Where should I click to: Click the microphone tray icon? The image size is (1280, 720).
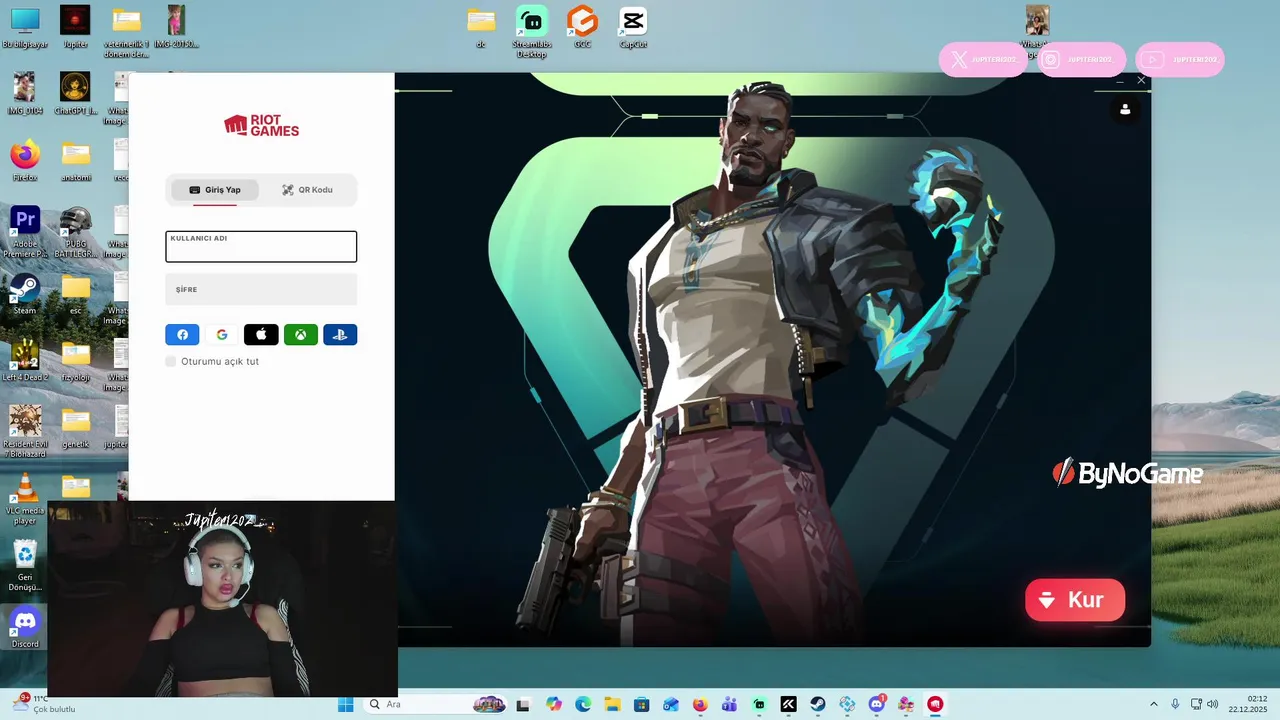click(x=1175, y=704)
